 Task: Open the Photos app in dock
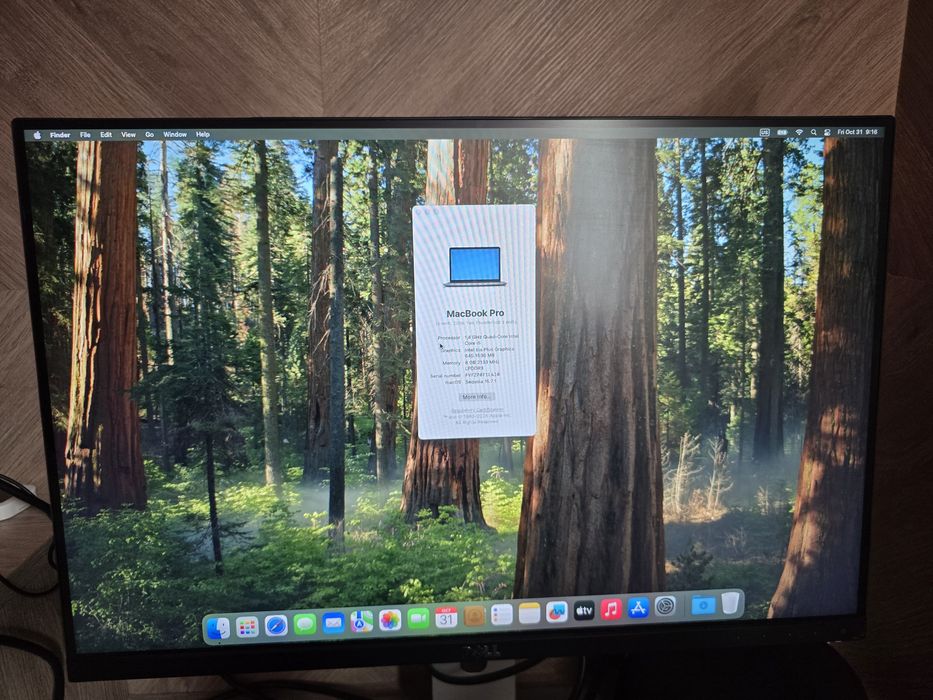coord(390,620)
